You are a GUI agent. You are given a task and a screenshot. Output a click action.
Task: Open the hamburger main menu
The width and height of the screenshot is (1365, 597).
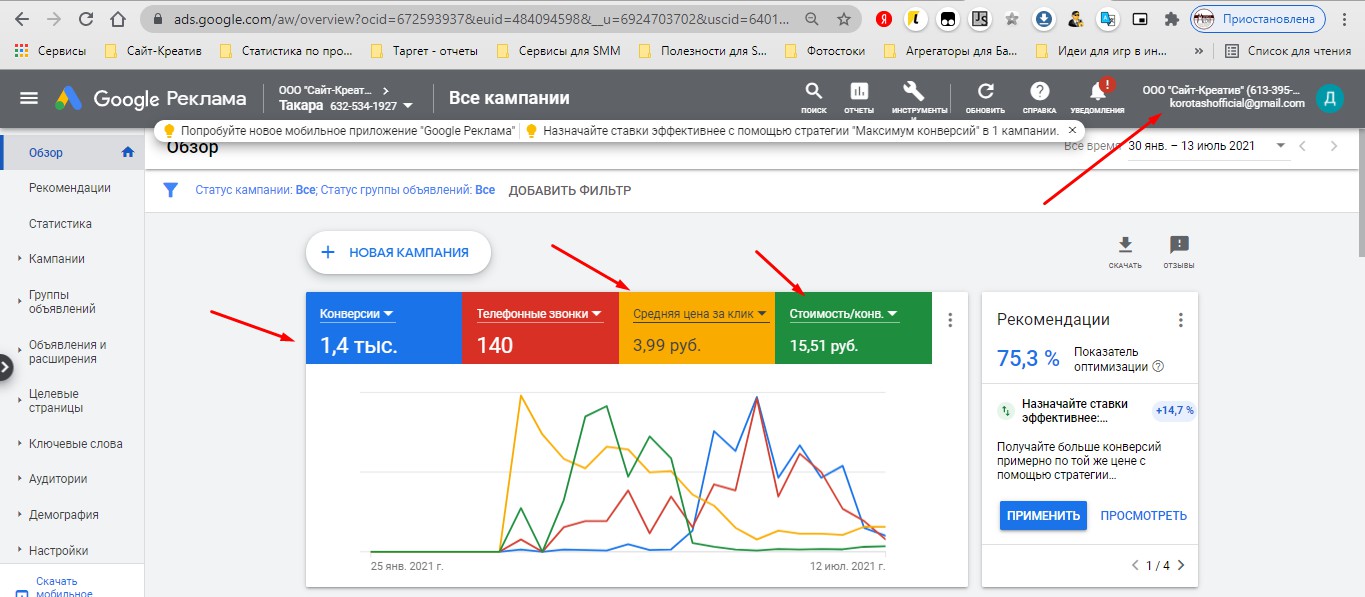[29, 98]
